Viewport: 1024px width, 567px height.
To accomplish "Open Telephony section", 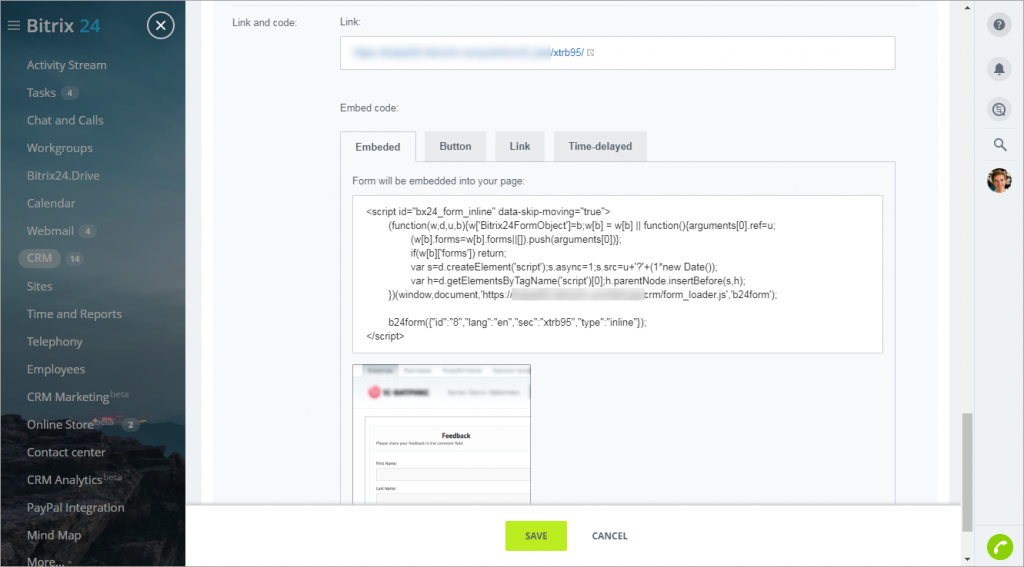I will coord(54,342).
